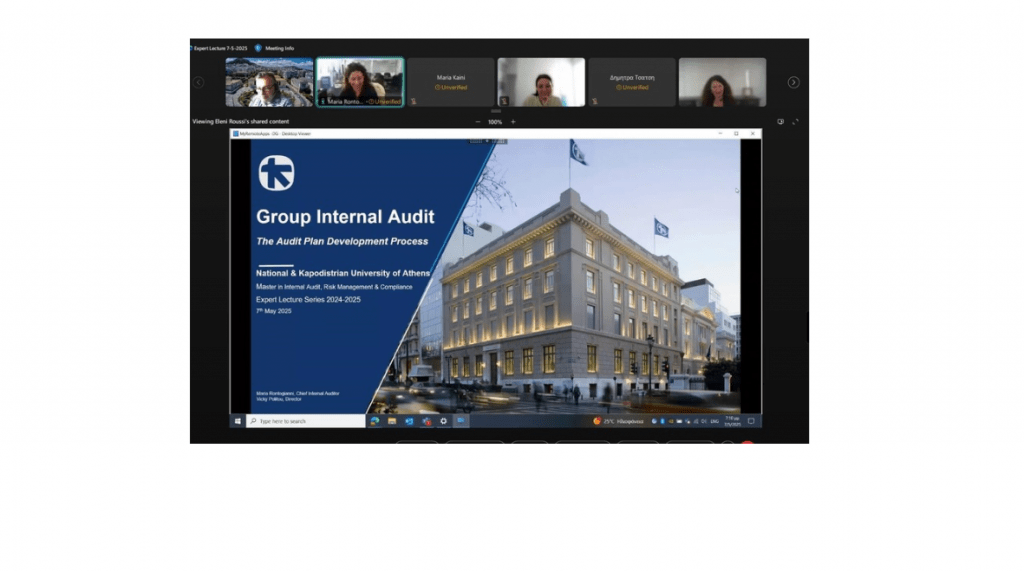This screenshot has height=572, width=1024.
Task: Open File Explorer from the shared taskbar
Action: click(392, 421)
